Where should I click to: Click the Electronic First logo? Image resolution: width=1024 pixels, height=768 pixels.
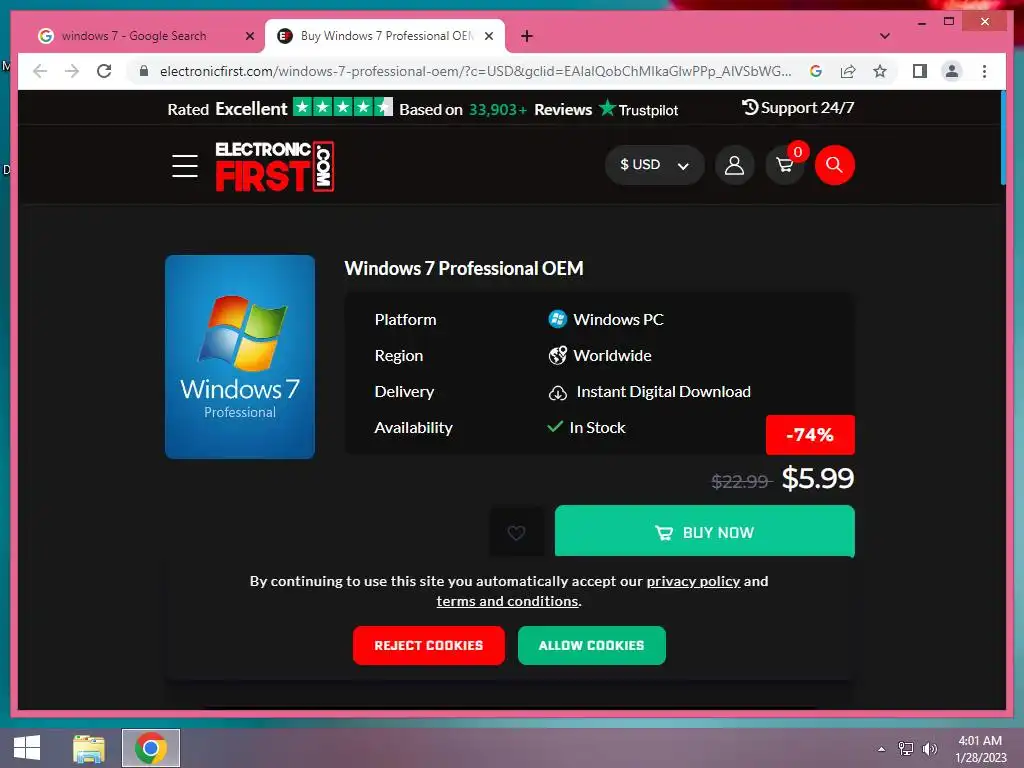click(x=275, y=167)
